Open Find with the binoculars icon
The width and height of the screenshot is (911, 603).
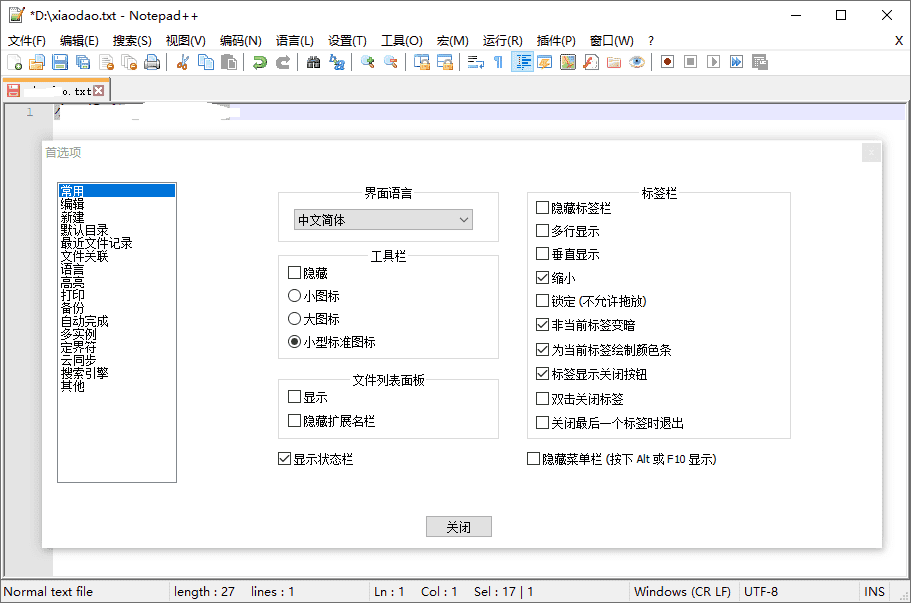point(314,62)
